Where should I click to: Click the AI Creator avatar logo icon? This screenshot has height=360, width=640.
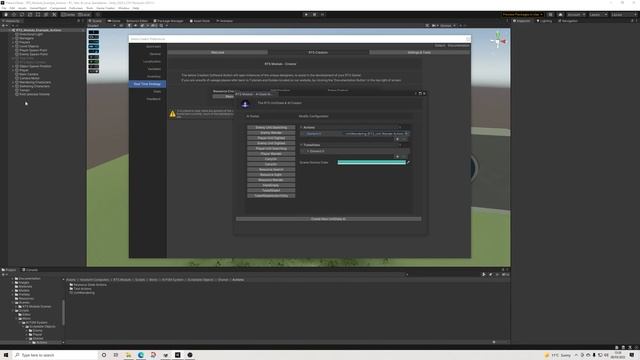pos(245,104)
